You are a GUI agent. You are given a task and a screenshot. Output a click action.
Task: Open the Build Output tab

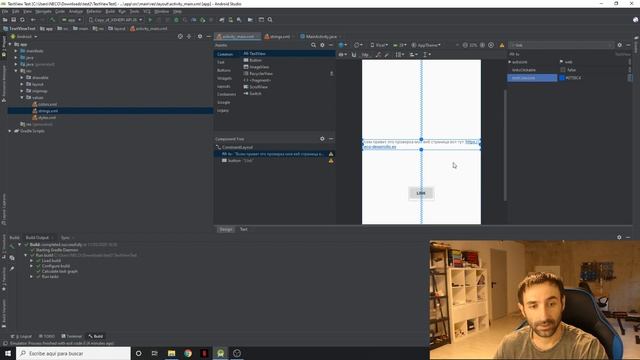point(37,238)
